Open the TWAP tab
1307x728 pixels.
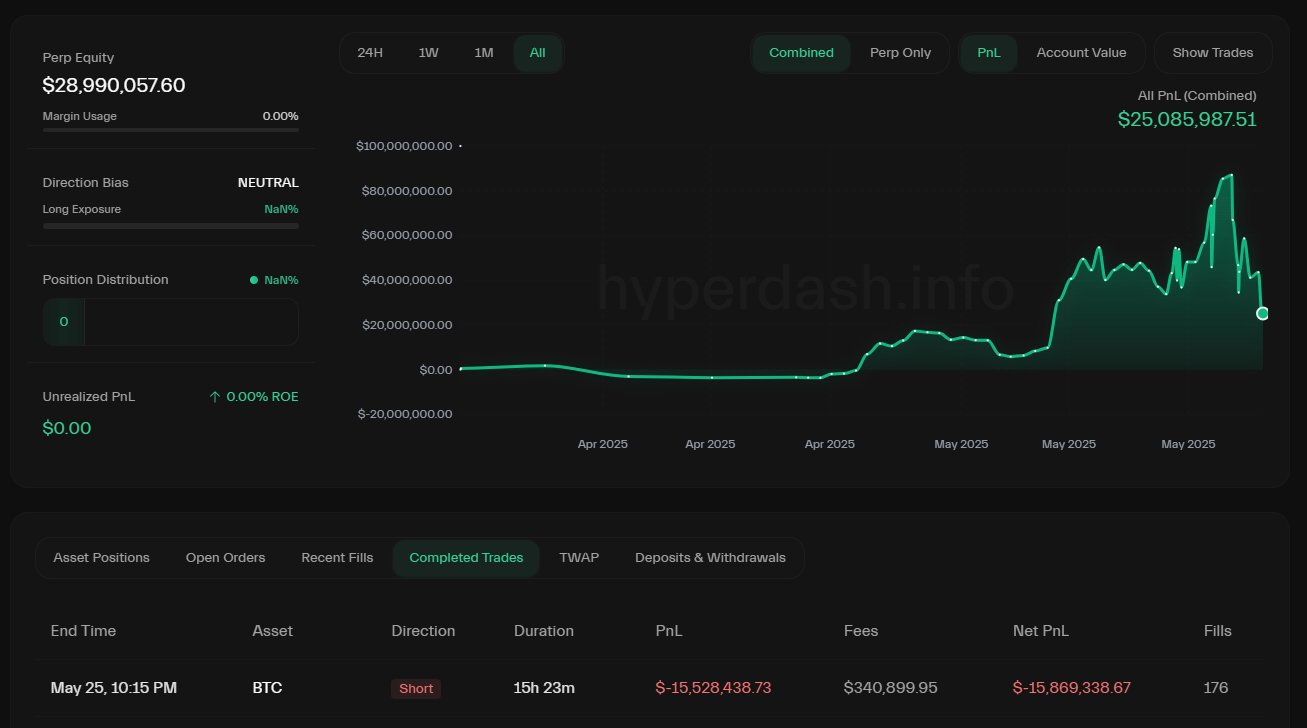point(579,558)
